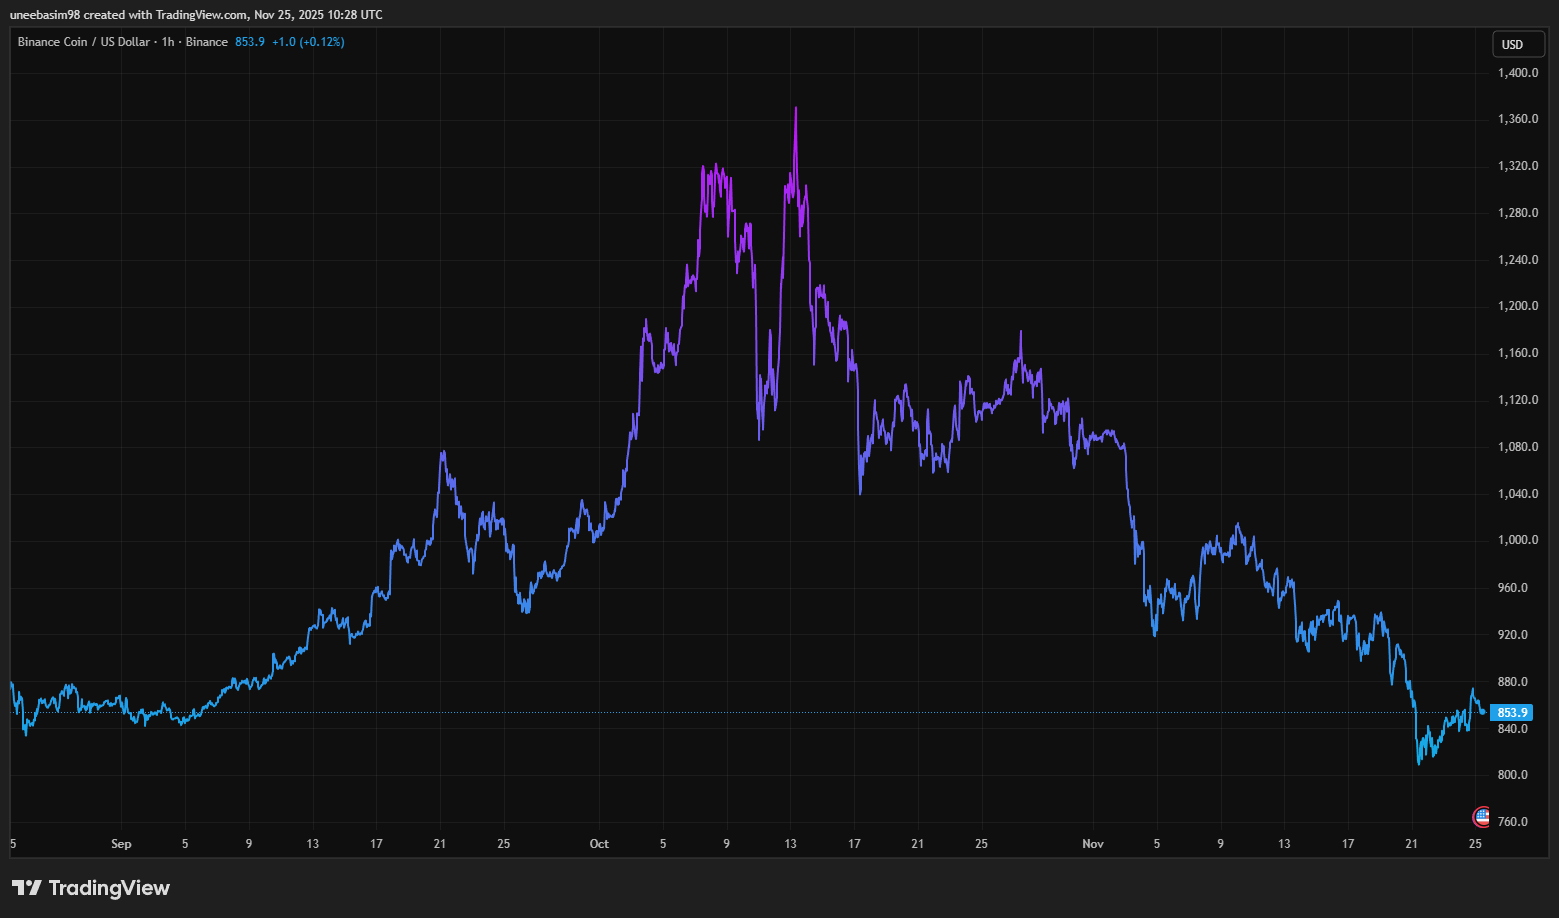Click the blue 853.9 current price label
The width and height of the screenshot is (1559, 918).
pyautogui.click(x=1511, y=713)
